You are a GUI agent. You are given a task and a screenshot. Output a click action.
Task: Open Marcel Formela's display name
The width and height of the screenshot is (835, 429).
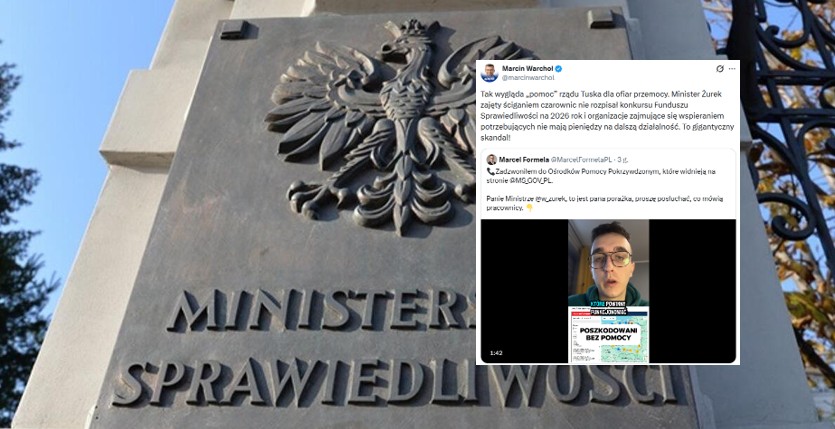coord(523,160)
